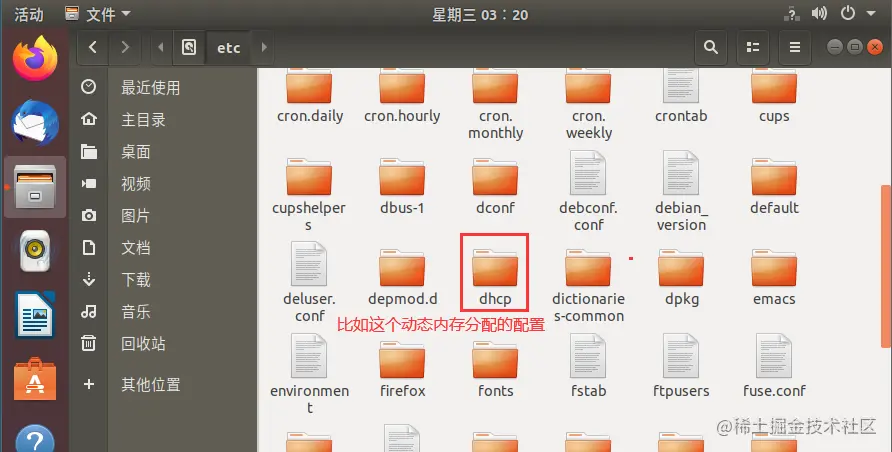Click the path bar left arrow
This screenshot has height=452, width=892.
(x=160, y=47)
